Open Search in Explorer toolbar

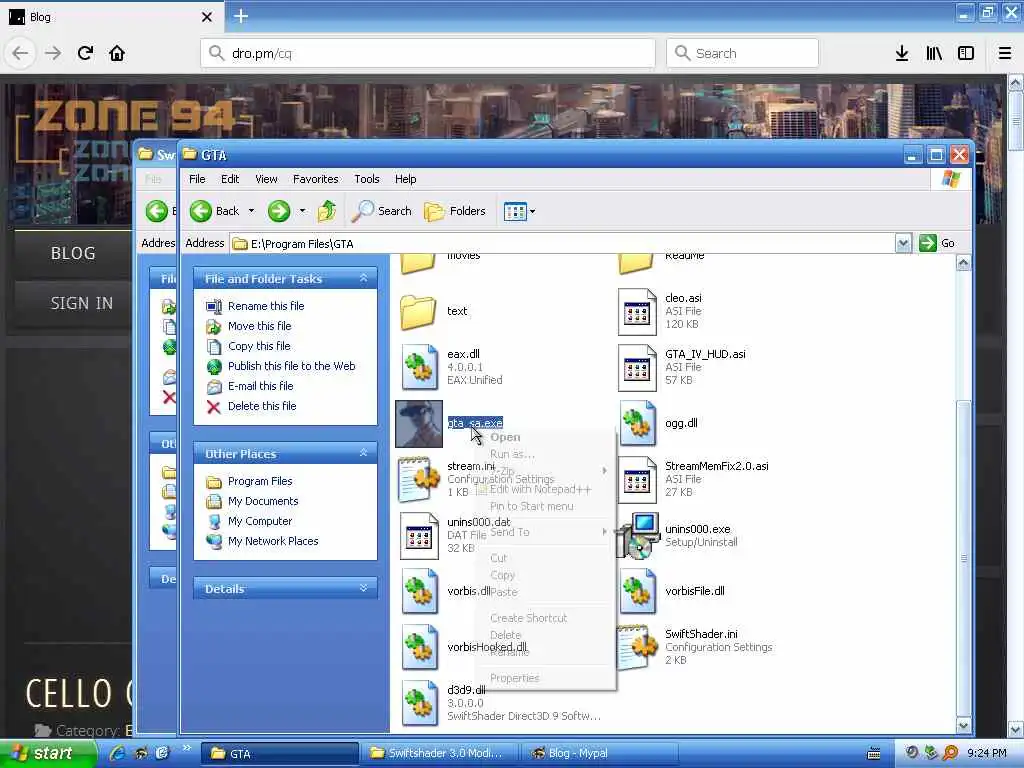(382, 211)
